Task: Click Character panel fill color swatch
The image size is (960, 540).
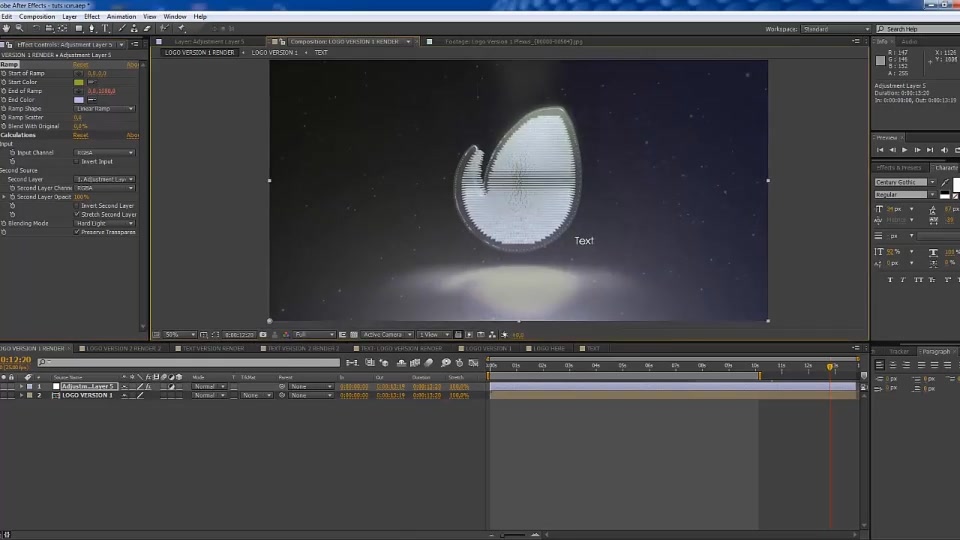Action: click(x=956, y=184)
